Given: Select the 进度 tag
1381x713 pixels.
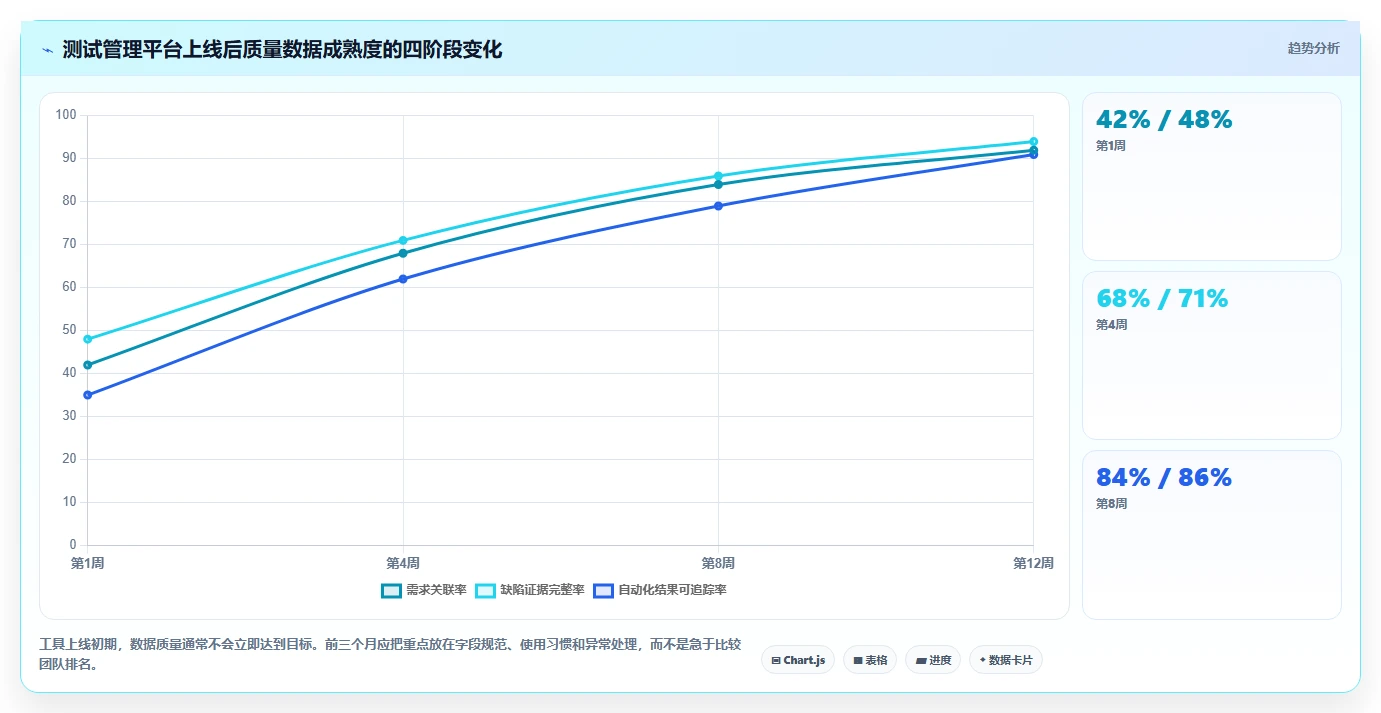Looking at the screenshot, I should point(933,660).
